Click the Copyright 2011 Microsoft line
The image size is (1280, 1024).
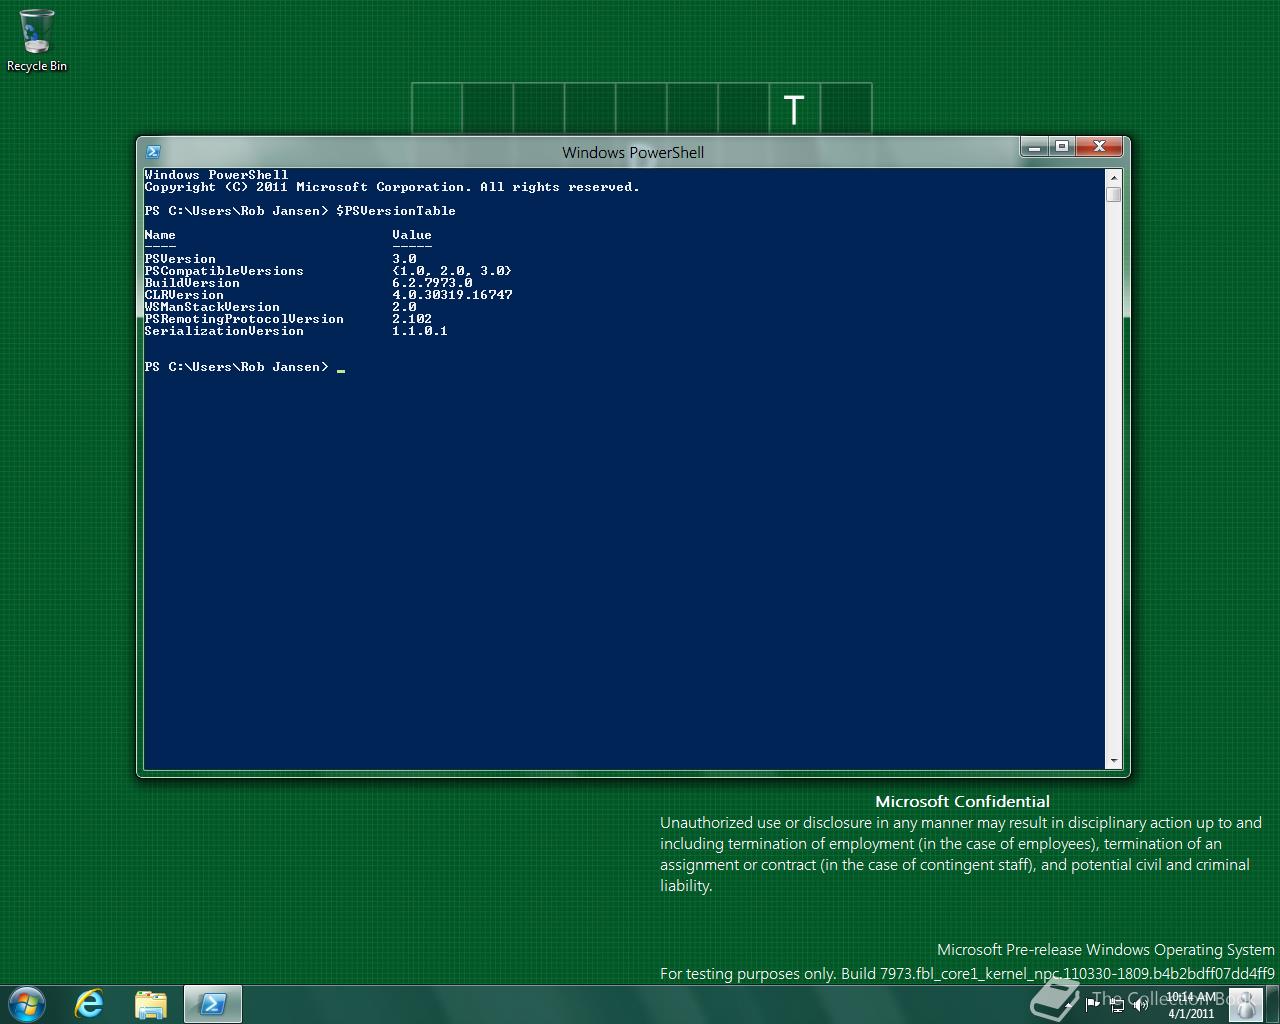click(x=392, y=187)
